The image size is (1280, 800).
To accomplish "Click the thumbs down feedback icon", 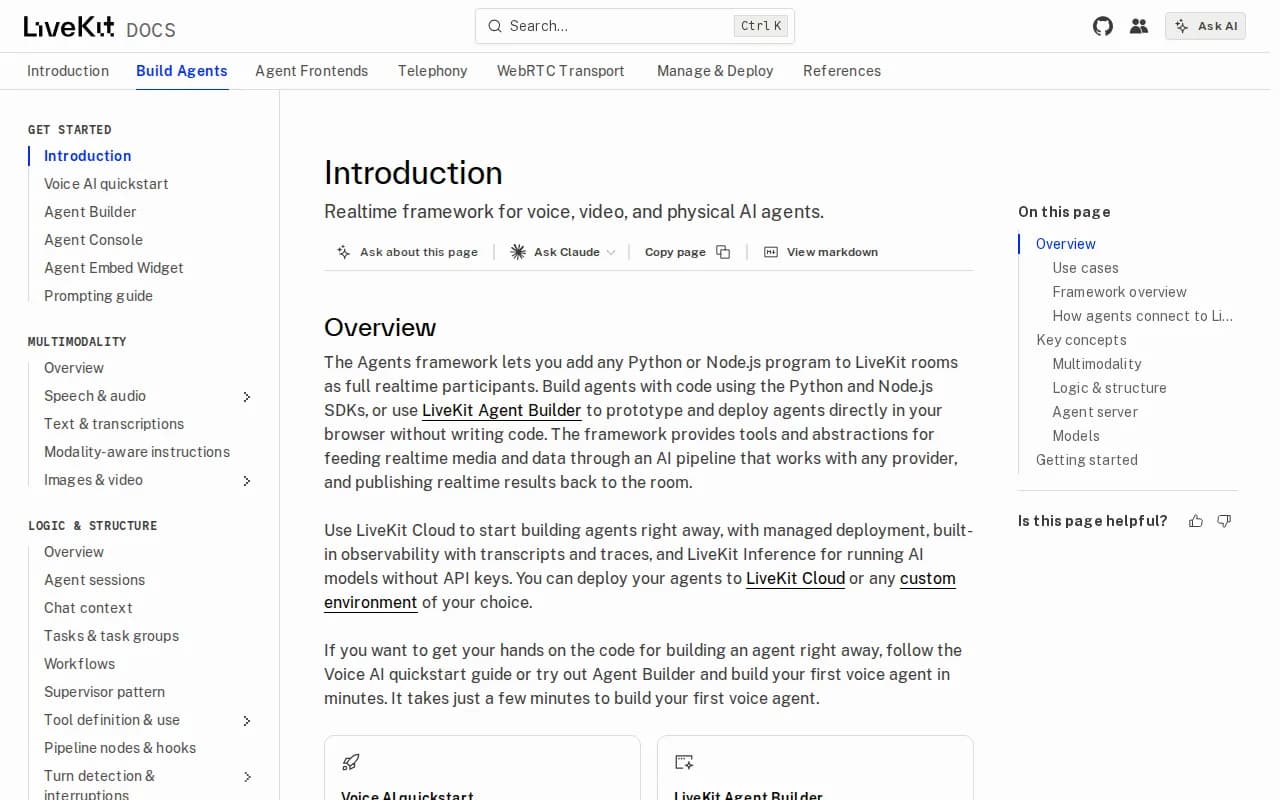I will pos(1224,521).
